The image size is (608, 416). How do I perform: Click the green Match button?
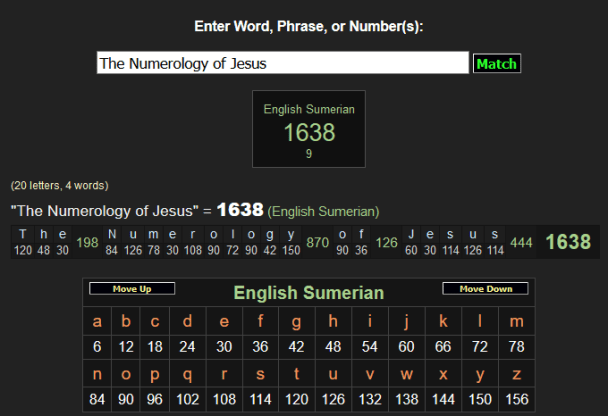497,64
